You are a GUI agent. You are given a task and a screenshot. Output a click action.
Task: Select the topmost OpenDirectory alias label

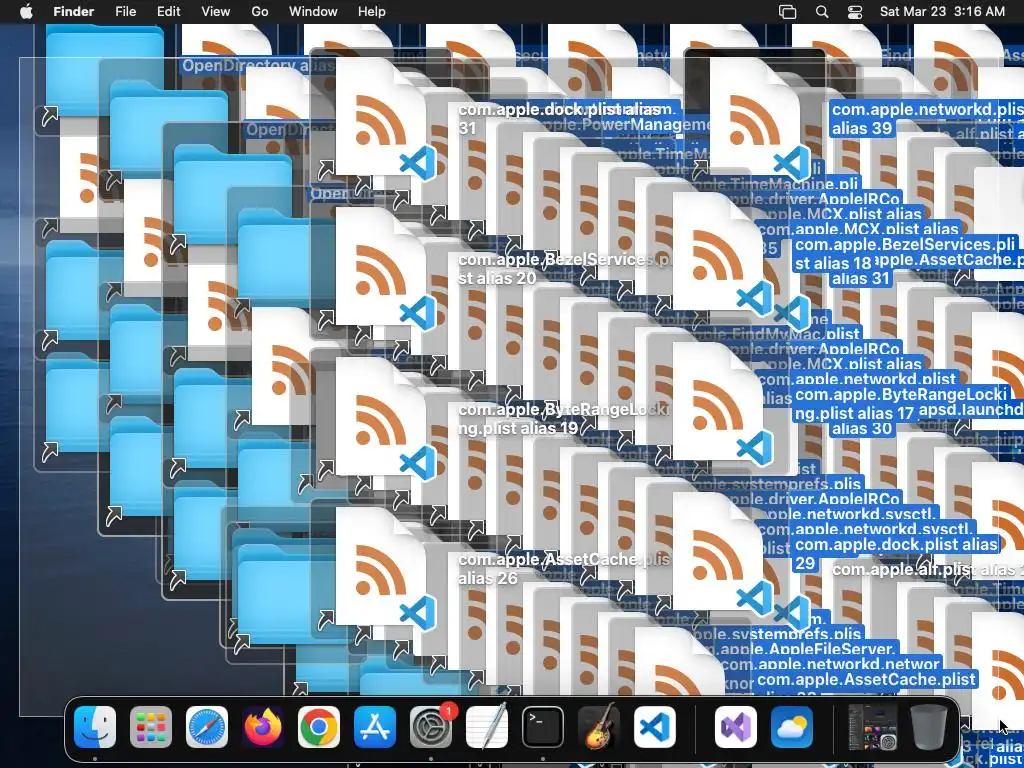click(x=258, y=65)
